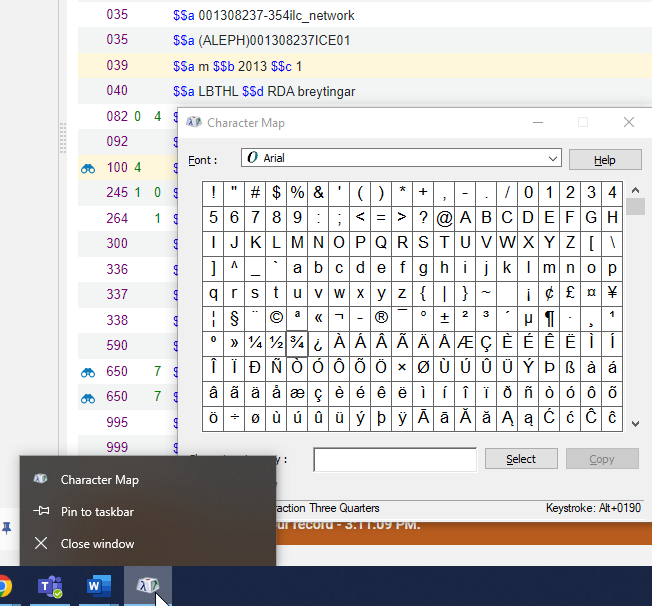The width and height of the screenshot is (652, 606).
Task: Choose Character Map in jump list
Action: [148, 480]
